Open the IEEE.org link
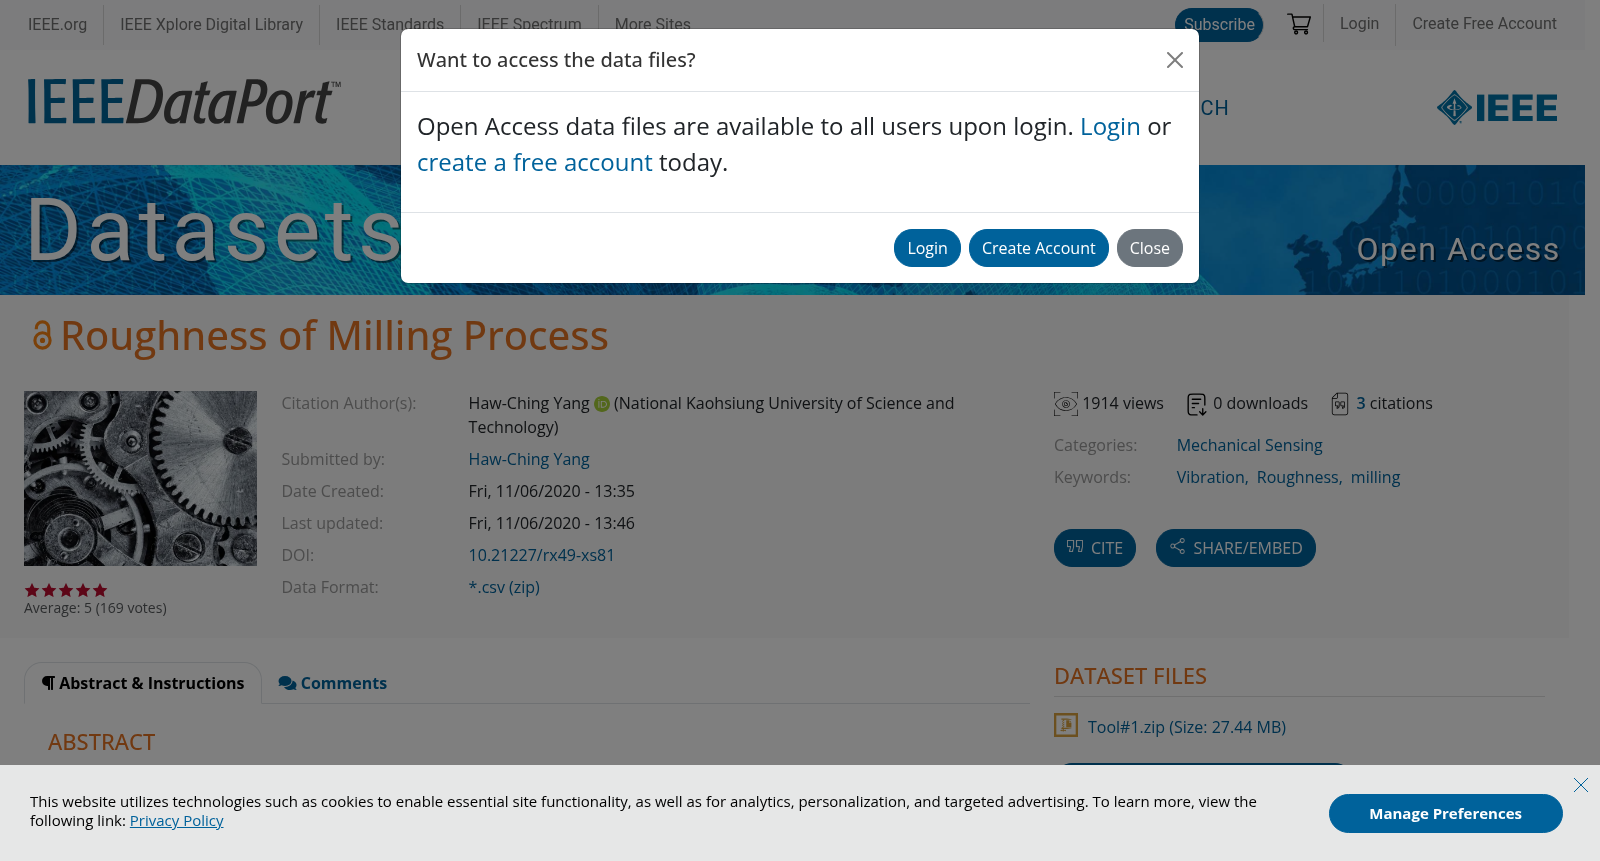This screenshot has width=1600, height=861. (57, 24)
